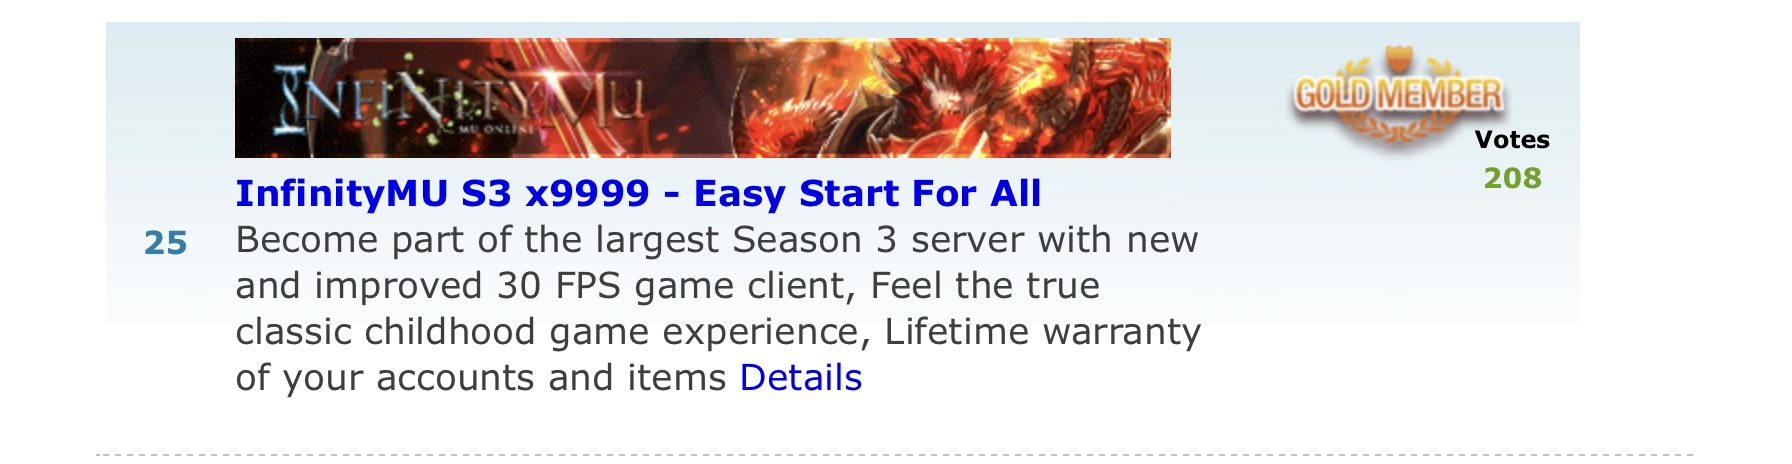1792x464 pixels.
Task: Click the green 208 vote count
Action: (1512, 178)
